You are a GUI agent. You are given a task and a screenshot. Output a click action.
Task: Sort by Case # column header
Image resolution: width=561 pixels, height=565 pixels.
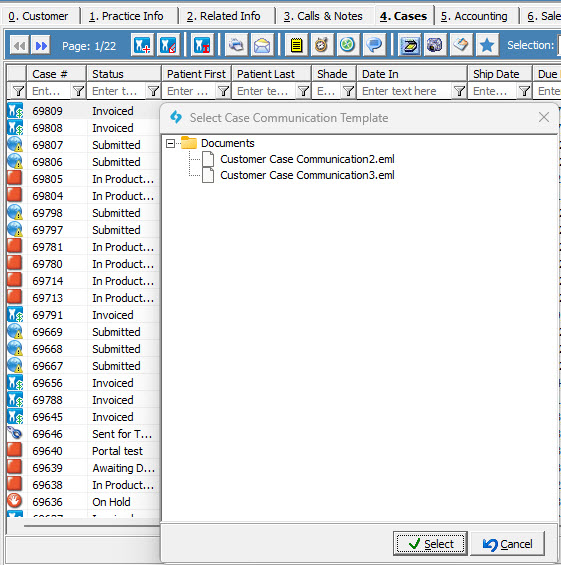tap(56, 74)
